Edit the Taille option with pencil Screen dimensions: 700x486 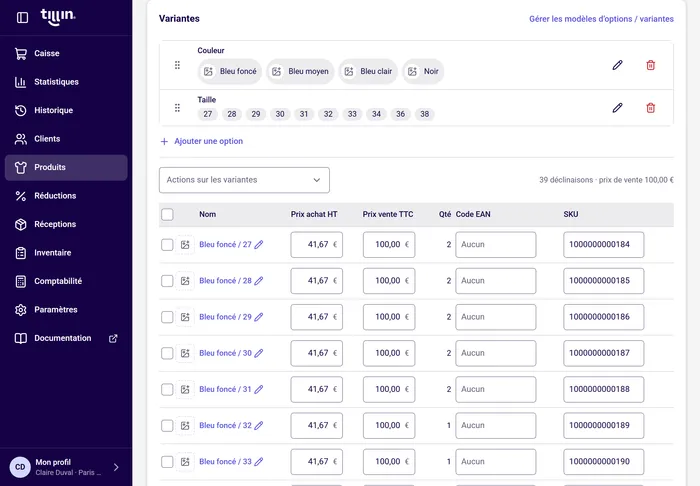point(617,108)
